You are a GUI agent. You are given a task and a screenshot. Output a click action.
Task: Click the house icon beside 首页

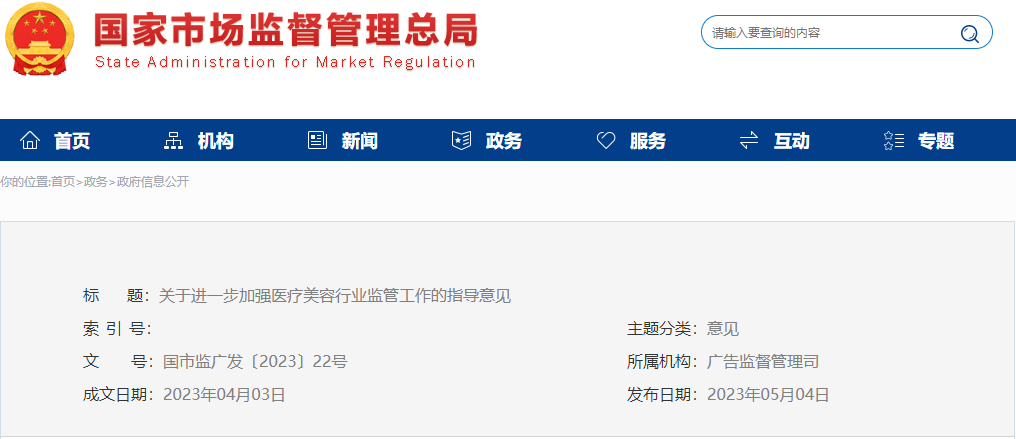pos(30,141)
